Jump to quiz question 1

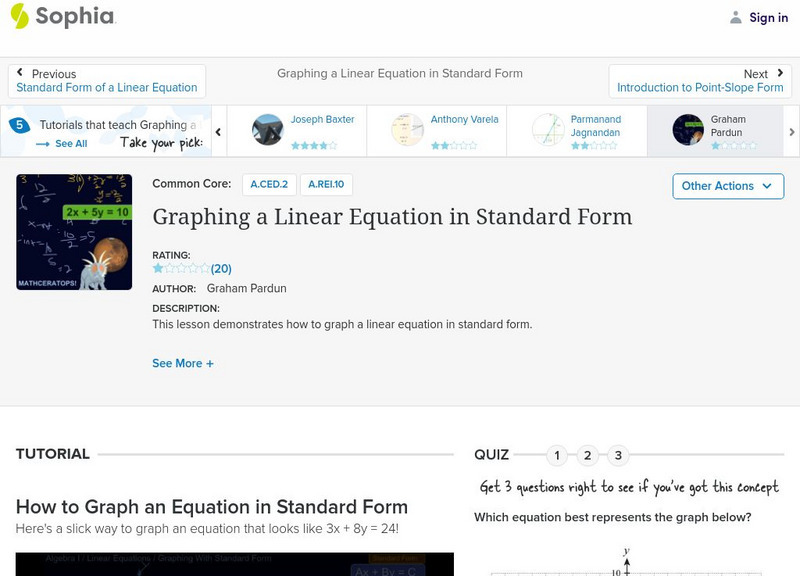[x=557, y=456]
